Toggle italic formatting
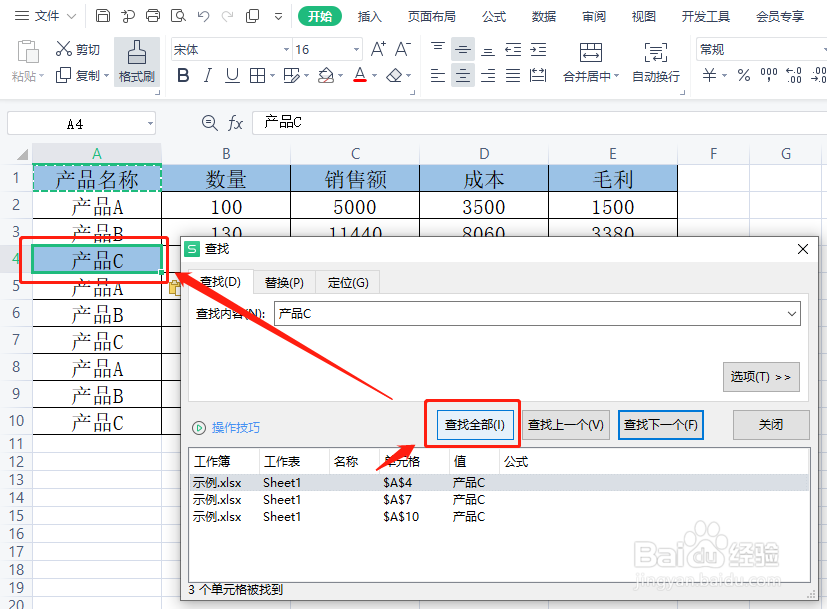The image size is (827, 609). pyautogui.click(x=207, y=75)
